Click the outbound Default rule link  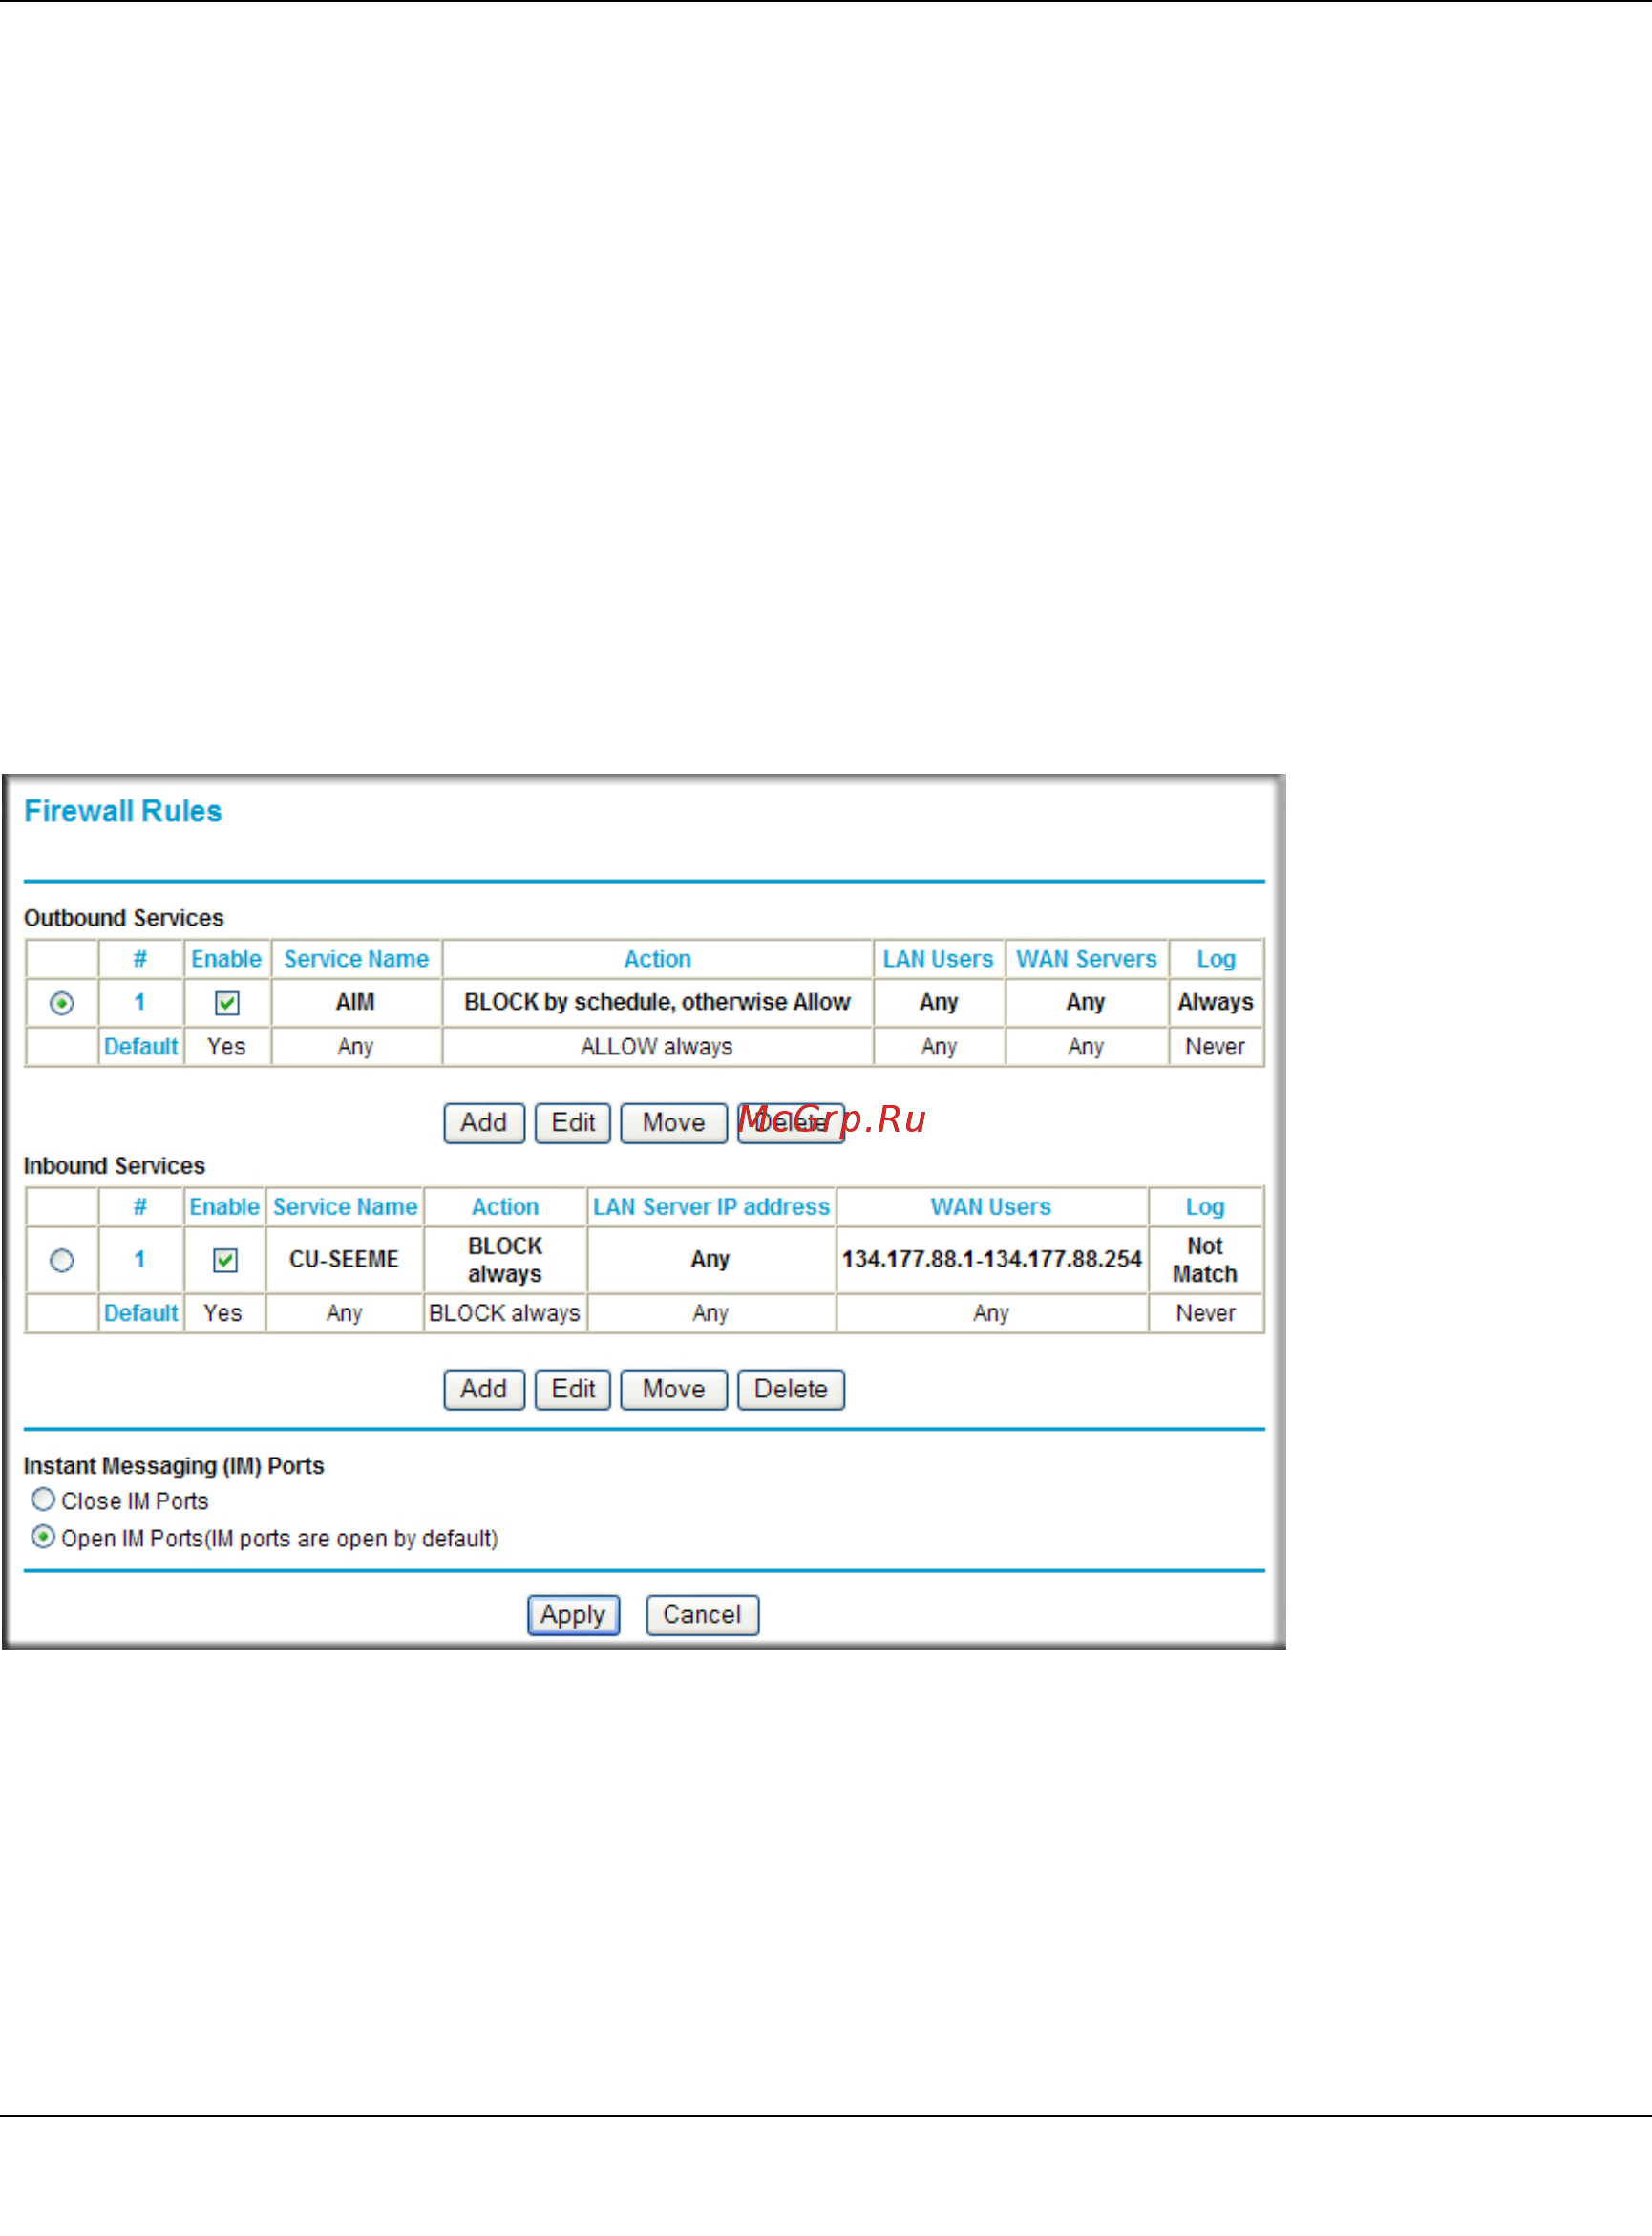141,1047
